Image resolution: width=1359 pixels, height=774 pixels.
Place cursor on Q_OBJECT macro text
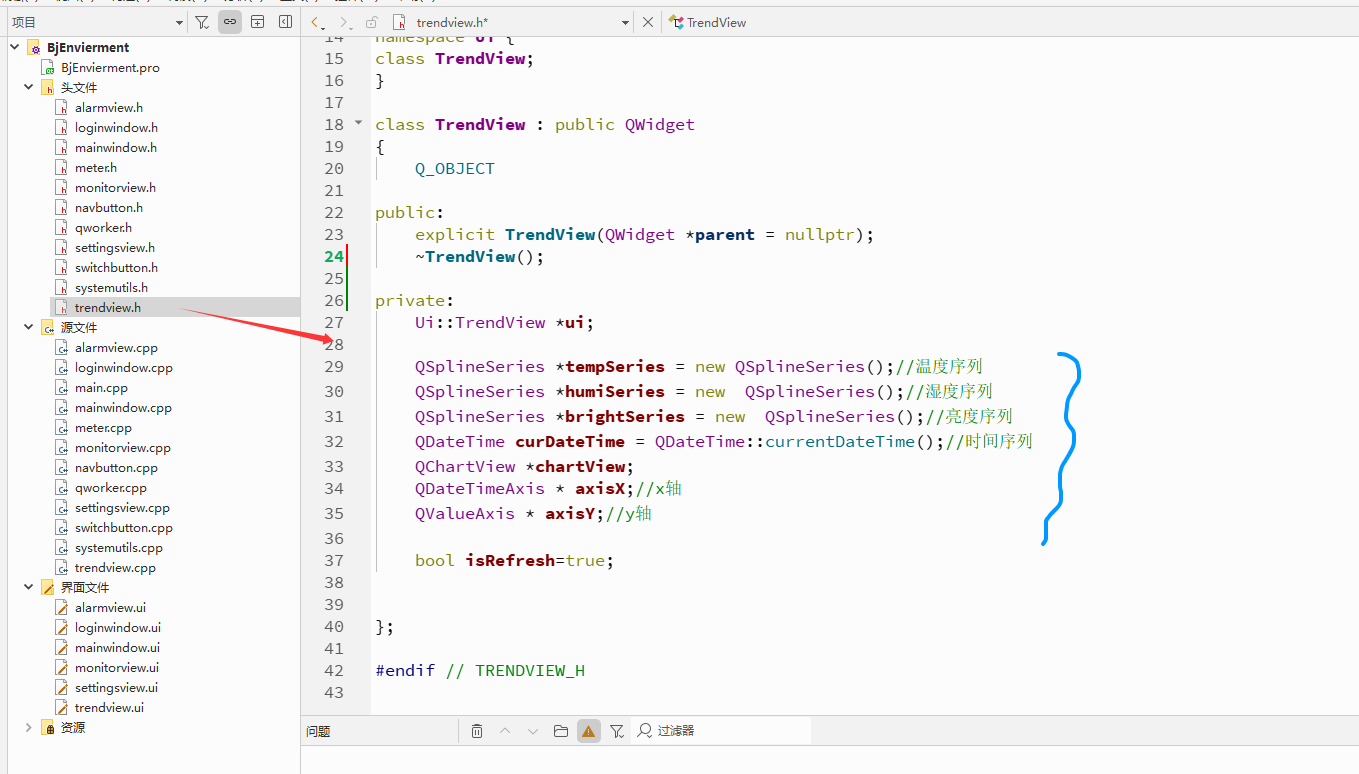coord(455,168)
